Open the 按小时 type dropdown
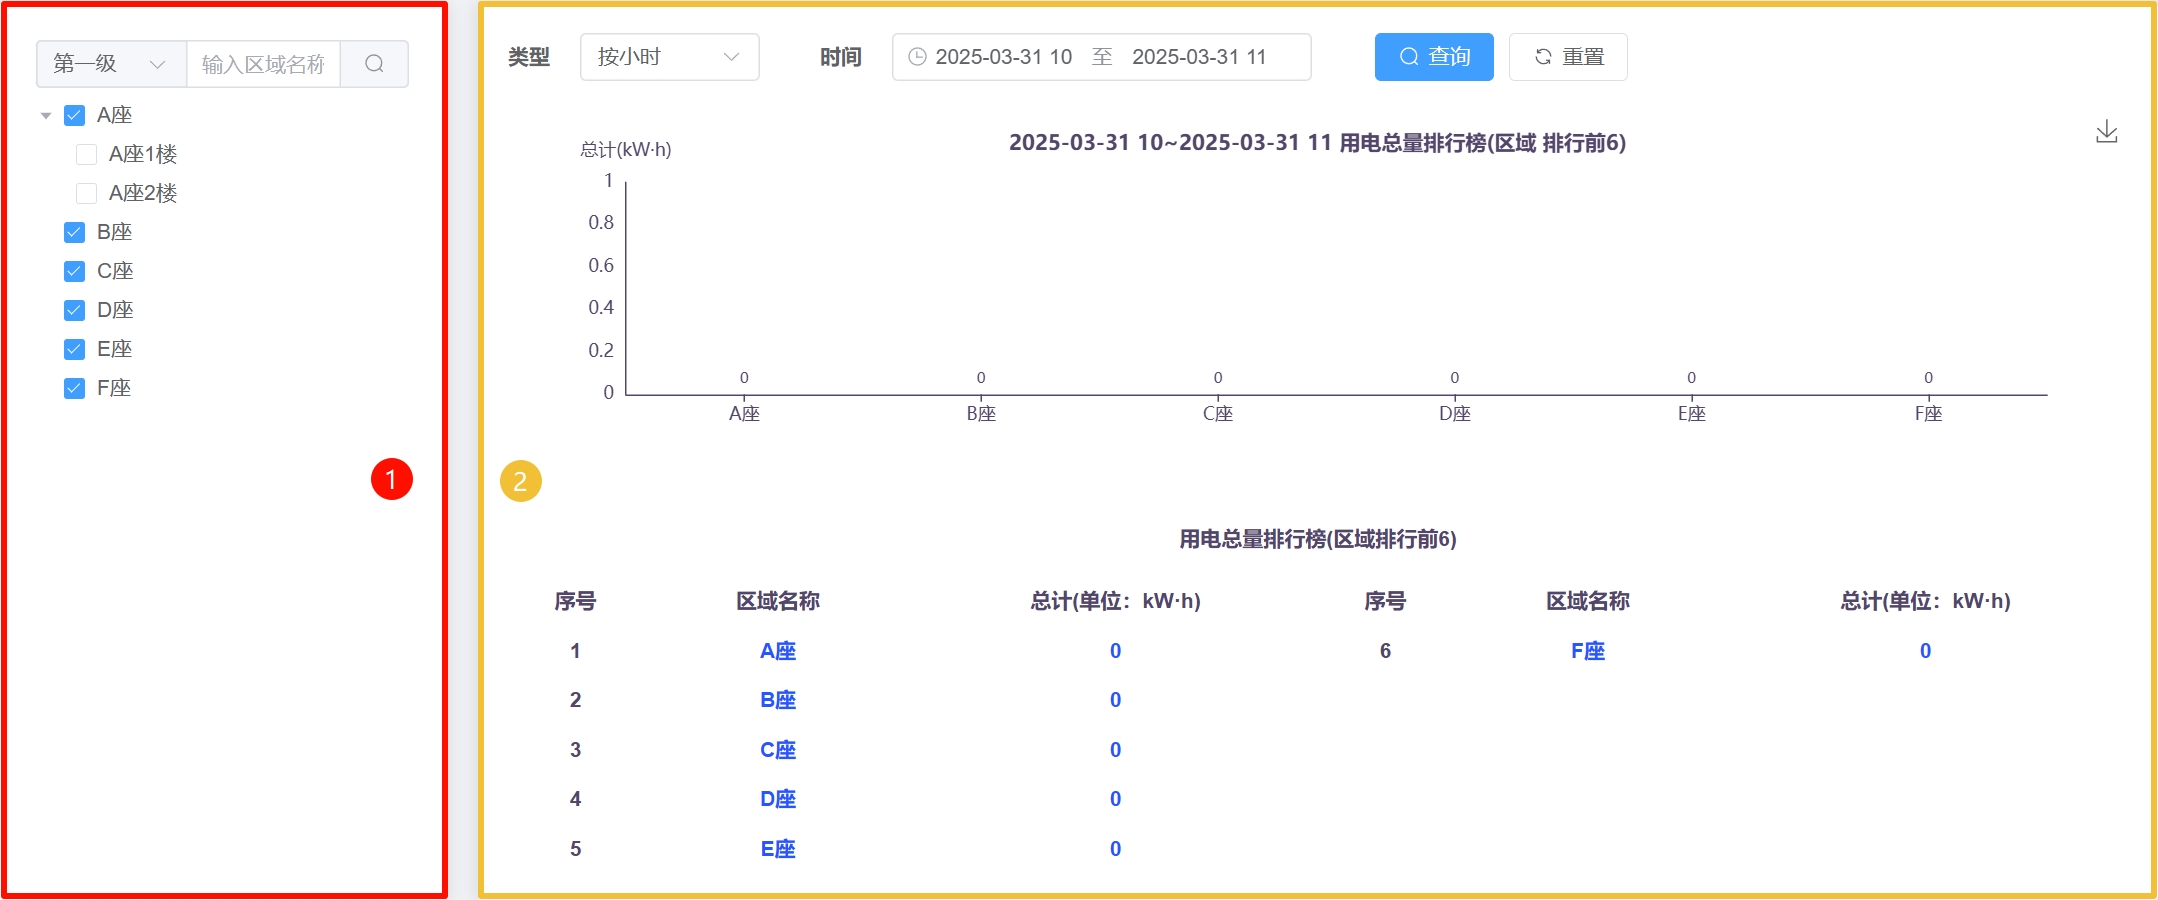Screen dimensions: 2158x900 [x=669, y=57]
